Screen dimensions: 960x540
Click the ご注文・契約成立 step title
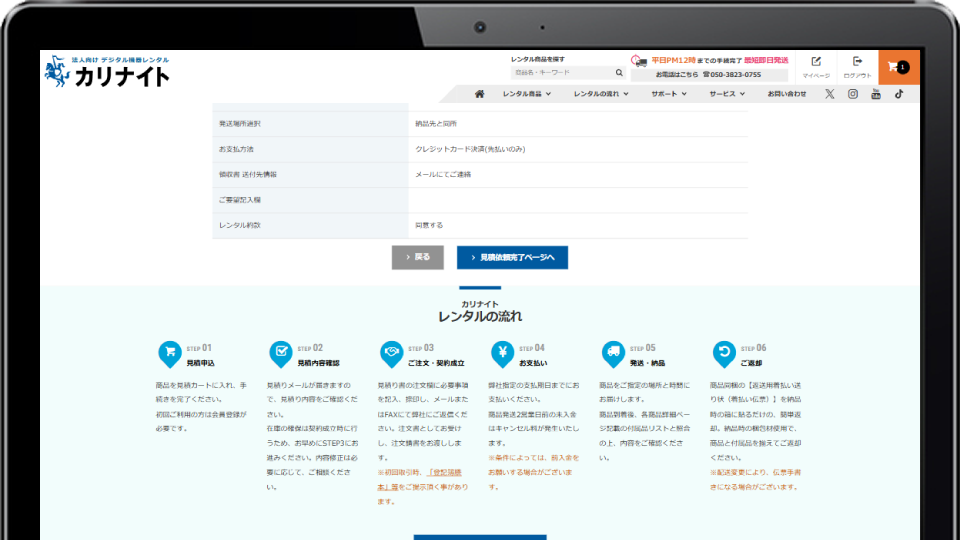pyautogui.click(x=436, y=364)
